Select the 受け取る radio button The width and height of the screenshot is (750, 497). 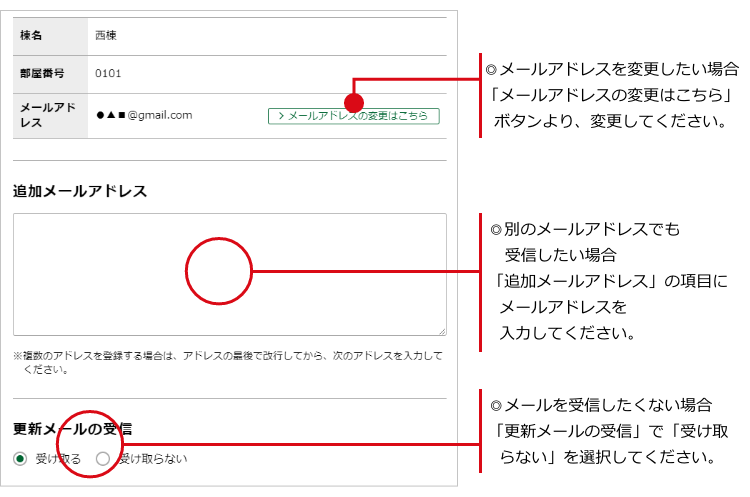point(21,459)
